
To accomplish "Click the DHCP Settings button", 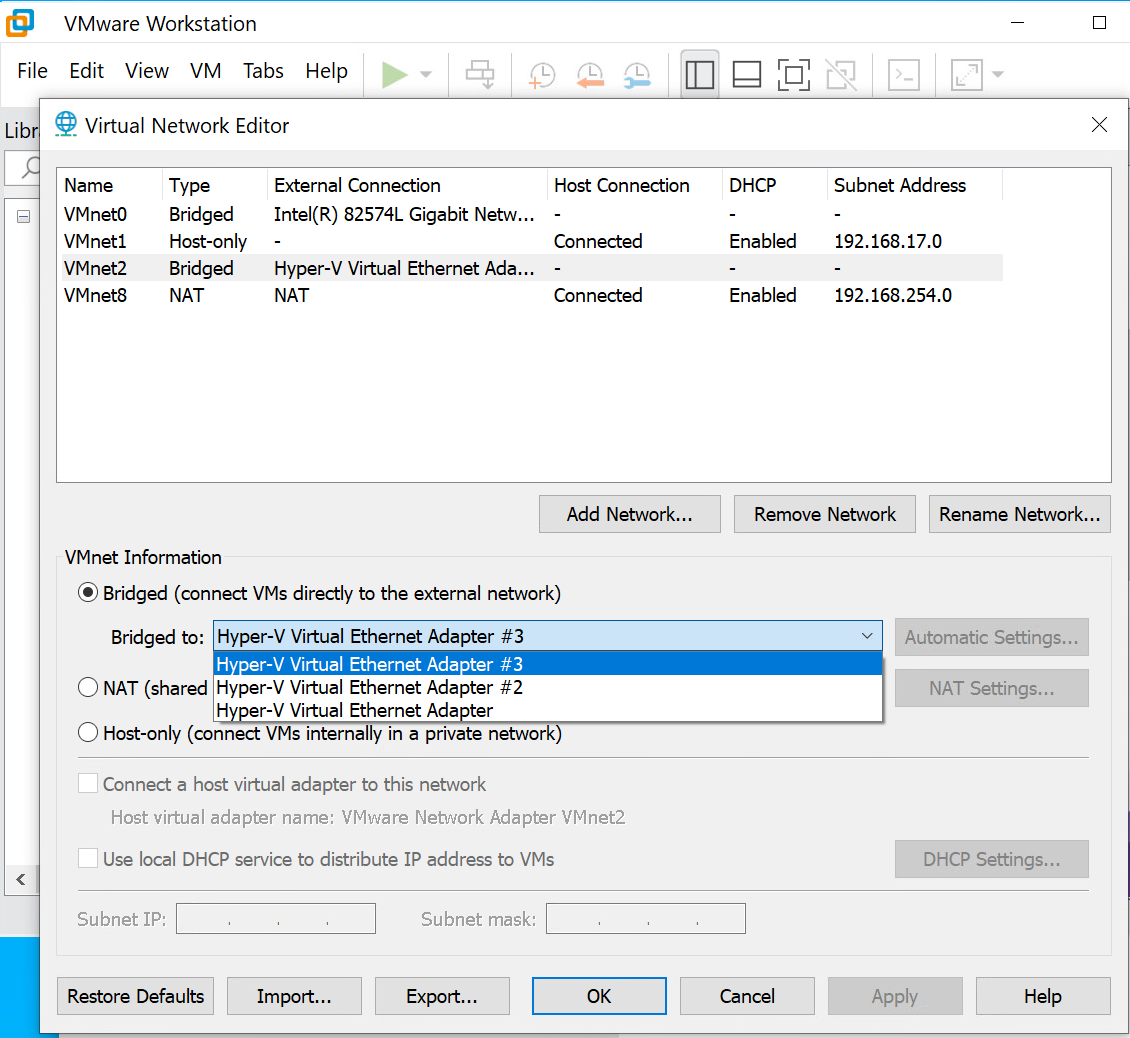I will [x=992, y=859].
